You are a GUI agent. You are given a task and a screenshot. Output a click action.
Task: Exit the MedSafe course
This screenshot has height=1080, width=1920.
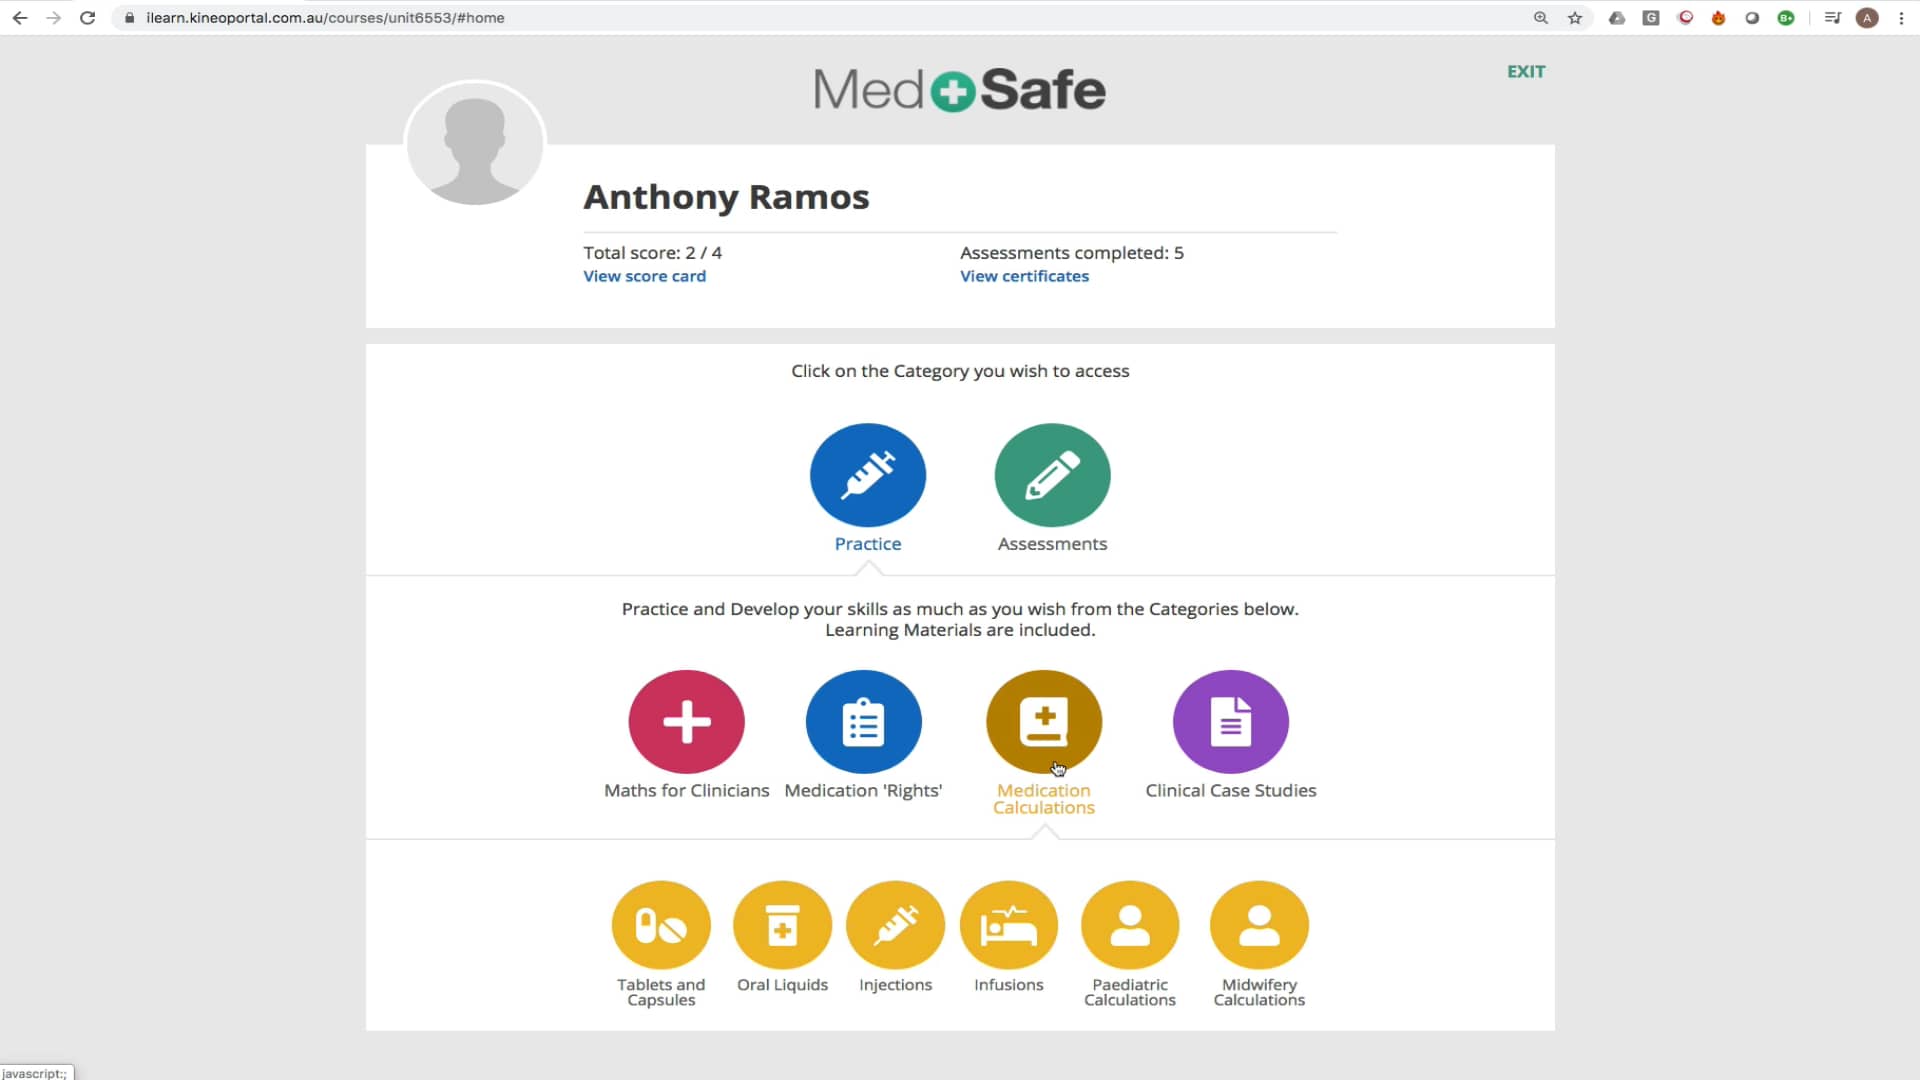(x=1525, y=71)
